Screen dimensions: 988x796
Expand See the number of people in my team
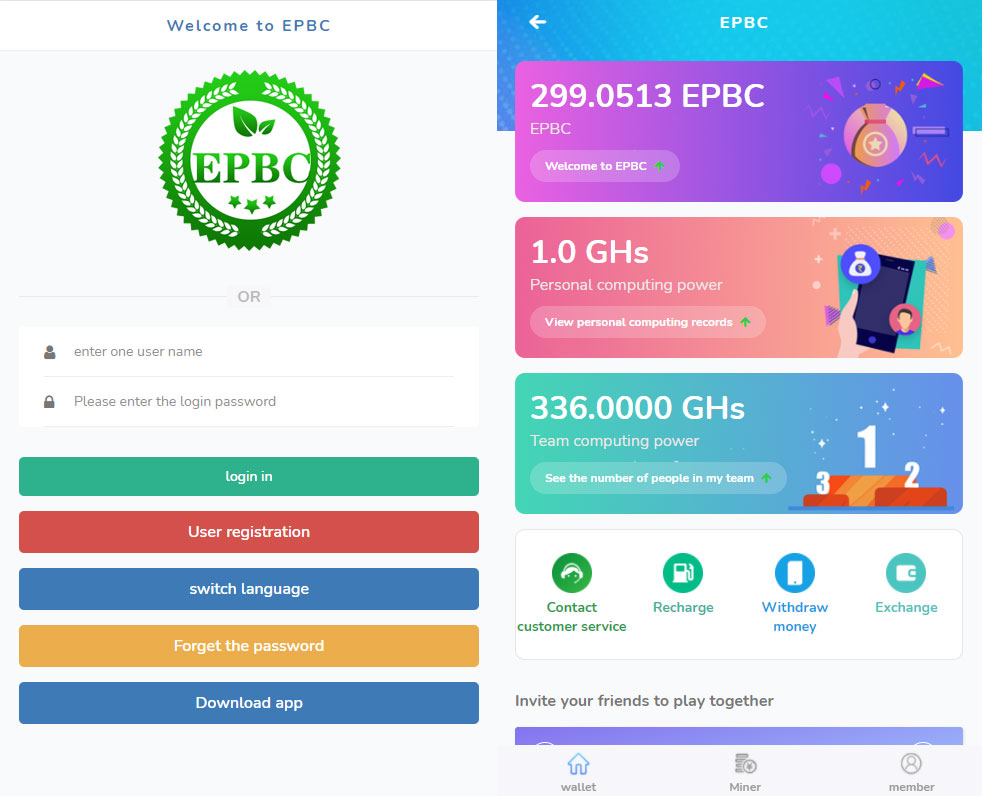(658, 478)
